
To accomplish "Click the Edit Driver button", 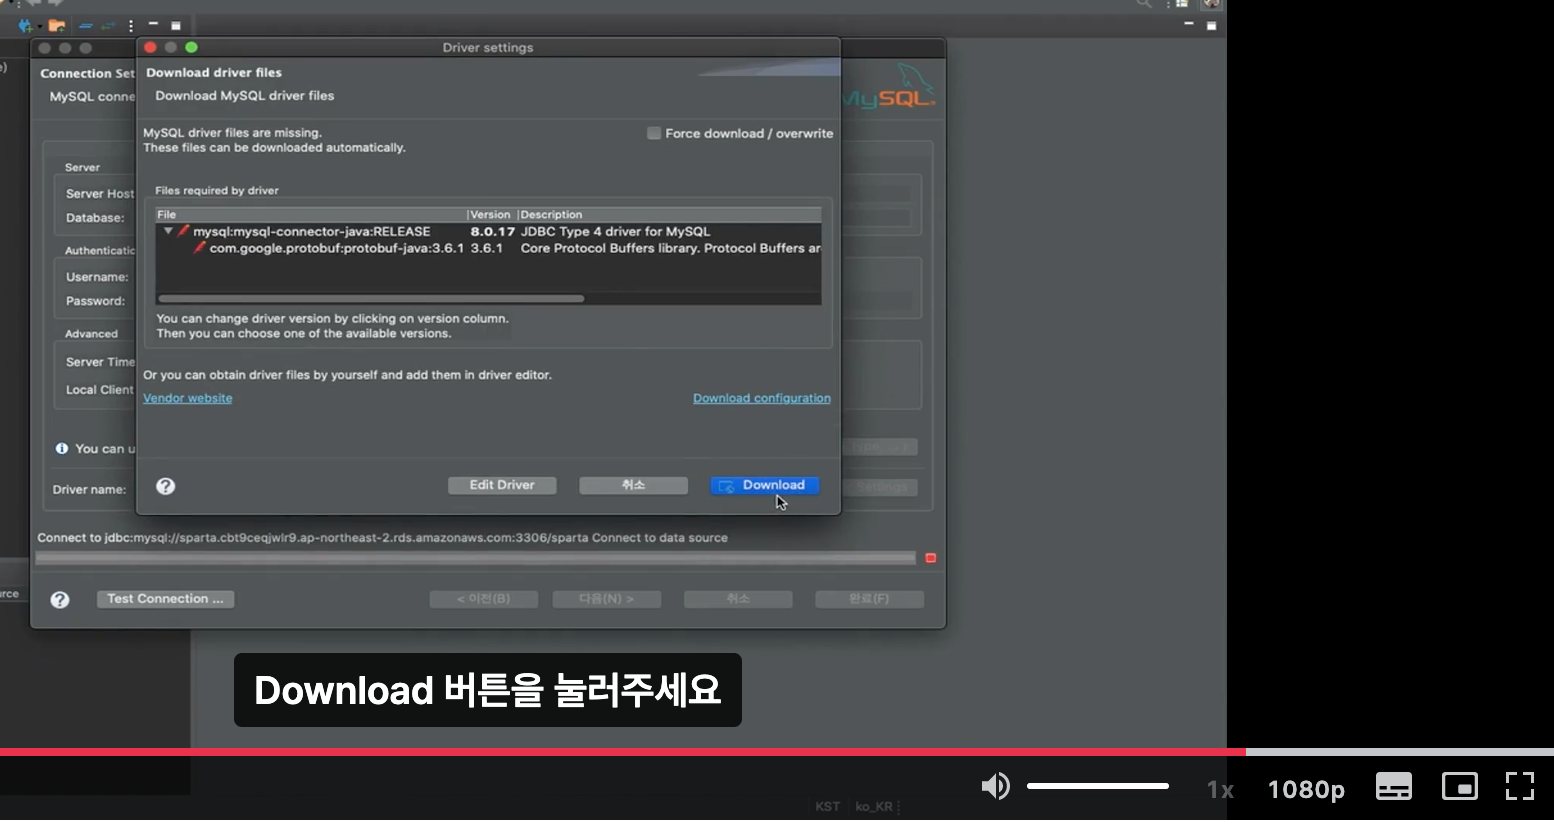I will point(502,485).
